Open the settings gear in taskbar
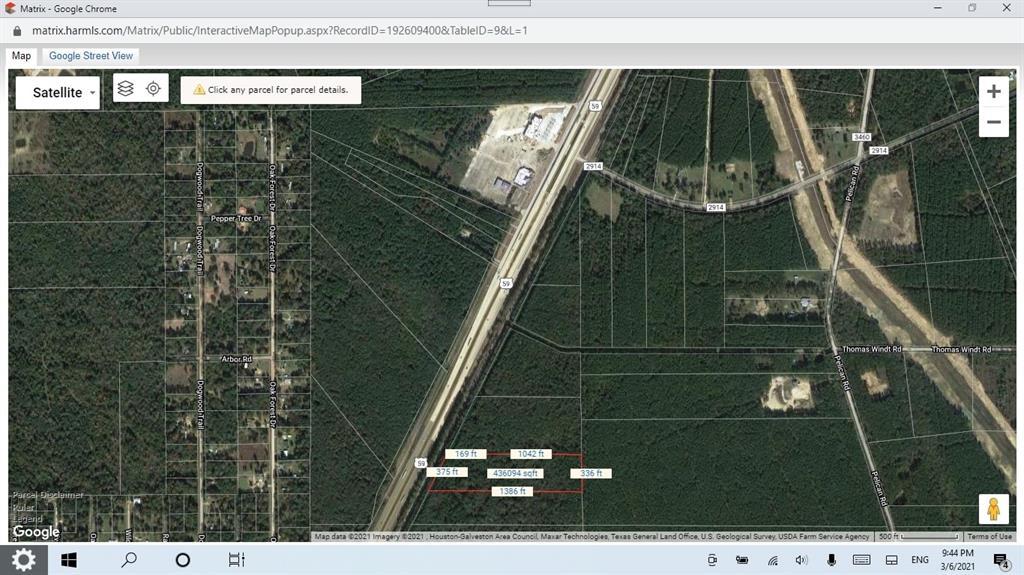The width and height of the screenshot is (1024, 575). (x=23, y=560)
